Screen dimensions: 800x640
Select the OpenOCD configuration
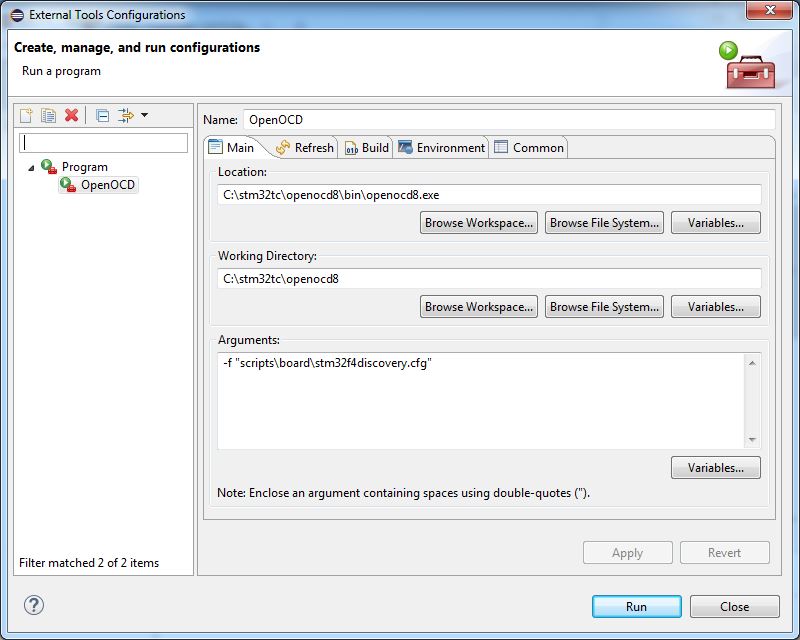point(98,185)
